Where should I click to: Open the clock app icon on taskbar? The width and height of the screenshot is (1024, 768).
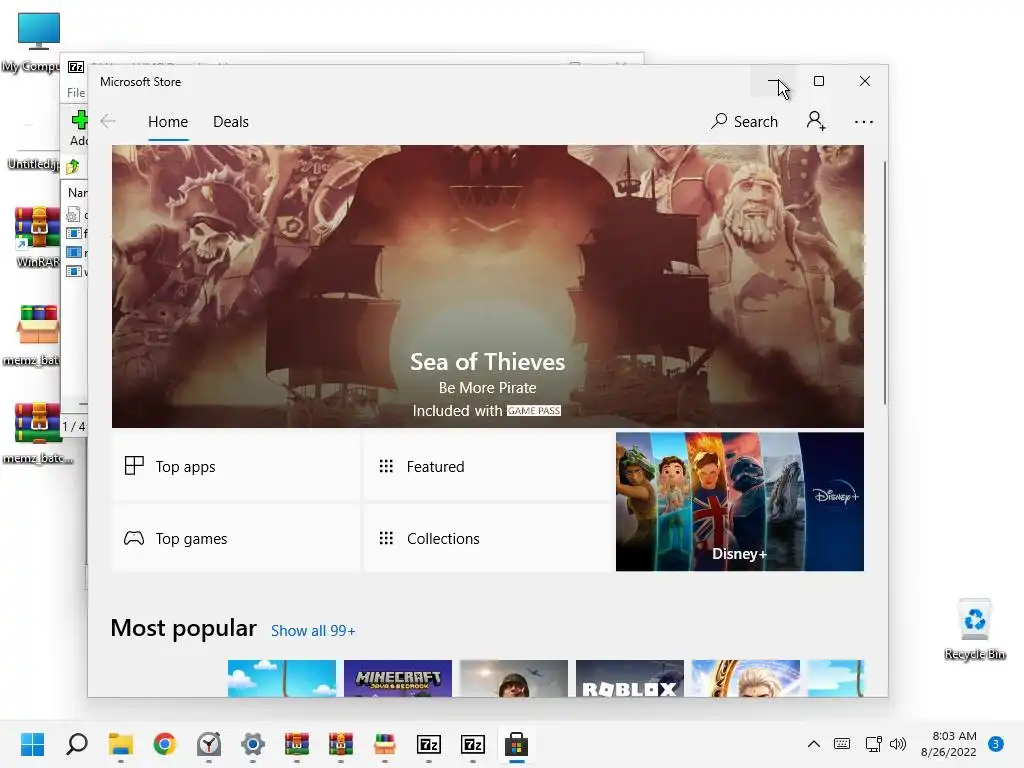click(x=209, y=744)
